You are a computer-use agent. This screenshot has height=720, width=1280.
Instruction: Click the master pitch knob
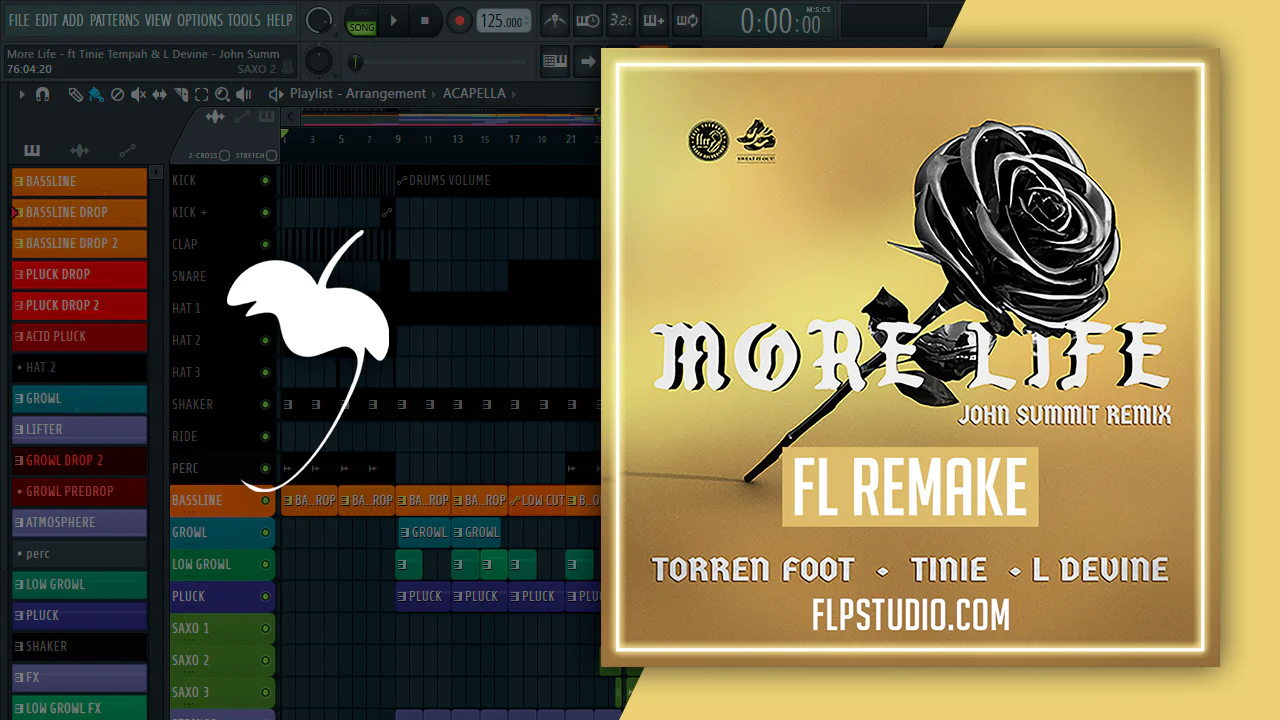click(x=318, y=62)
